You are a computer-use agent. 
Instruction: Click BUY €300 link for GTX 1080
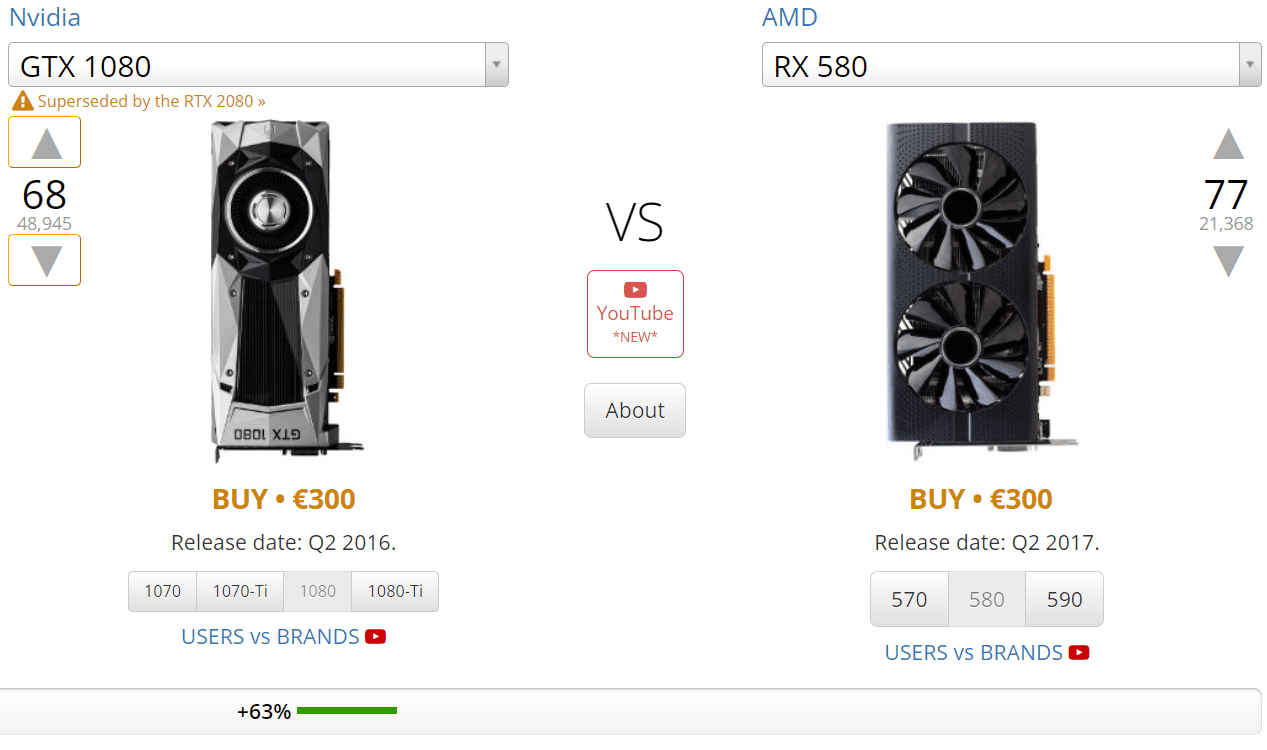pyautogui.click(x=284, y=499)
